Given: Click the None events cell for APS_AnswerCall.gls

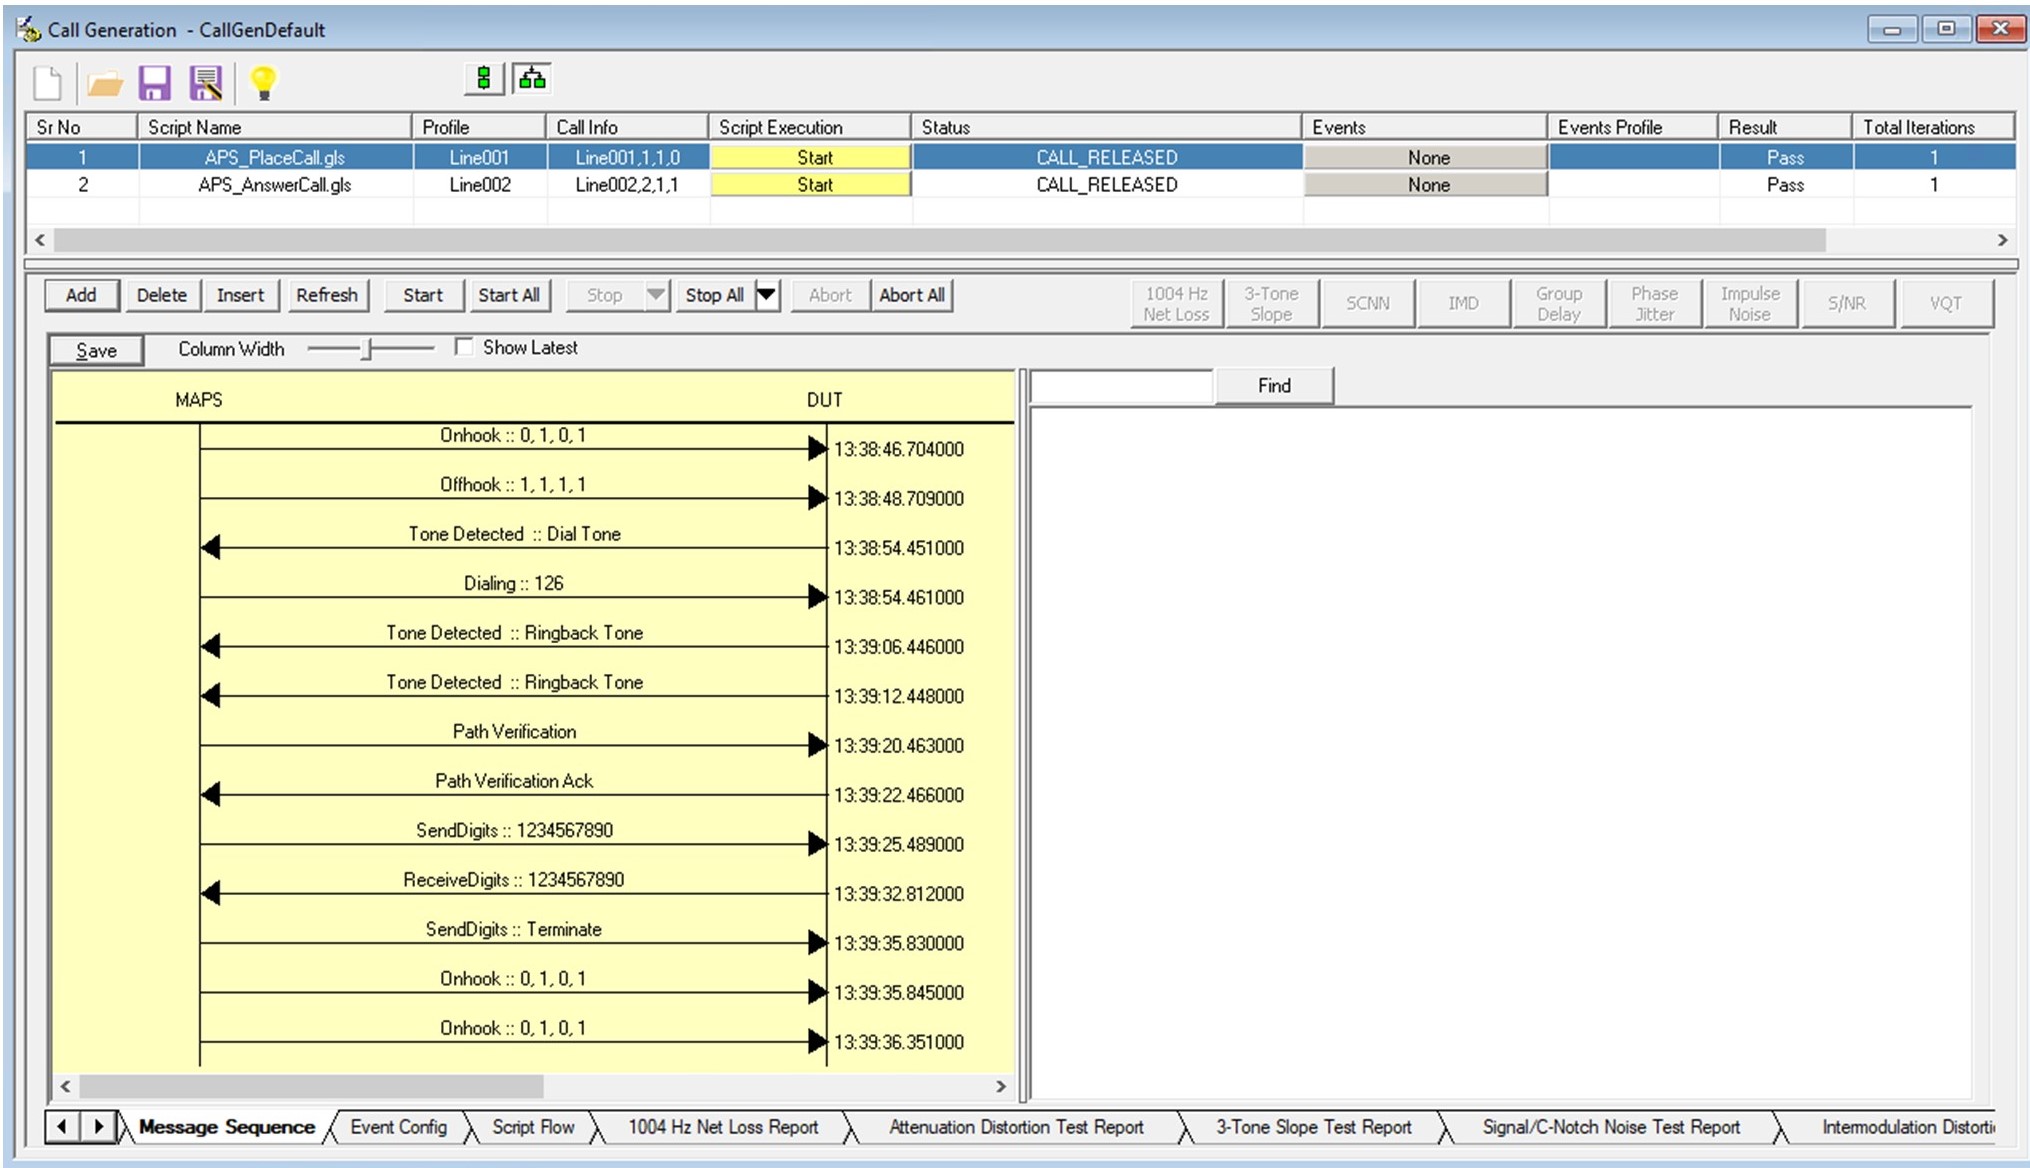Looking at the screenshot, I should tap(1426, 184).
